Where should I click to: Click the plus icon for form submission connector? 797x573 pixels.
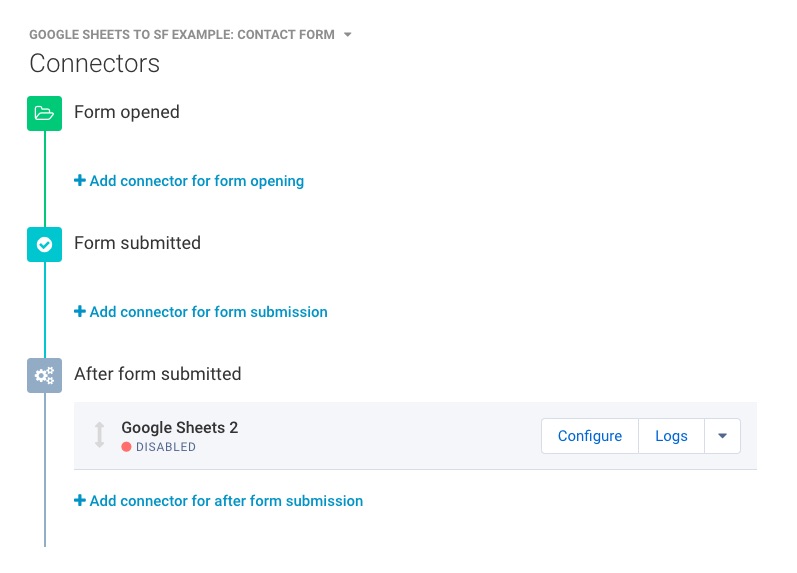(79, 311)
